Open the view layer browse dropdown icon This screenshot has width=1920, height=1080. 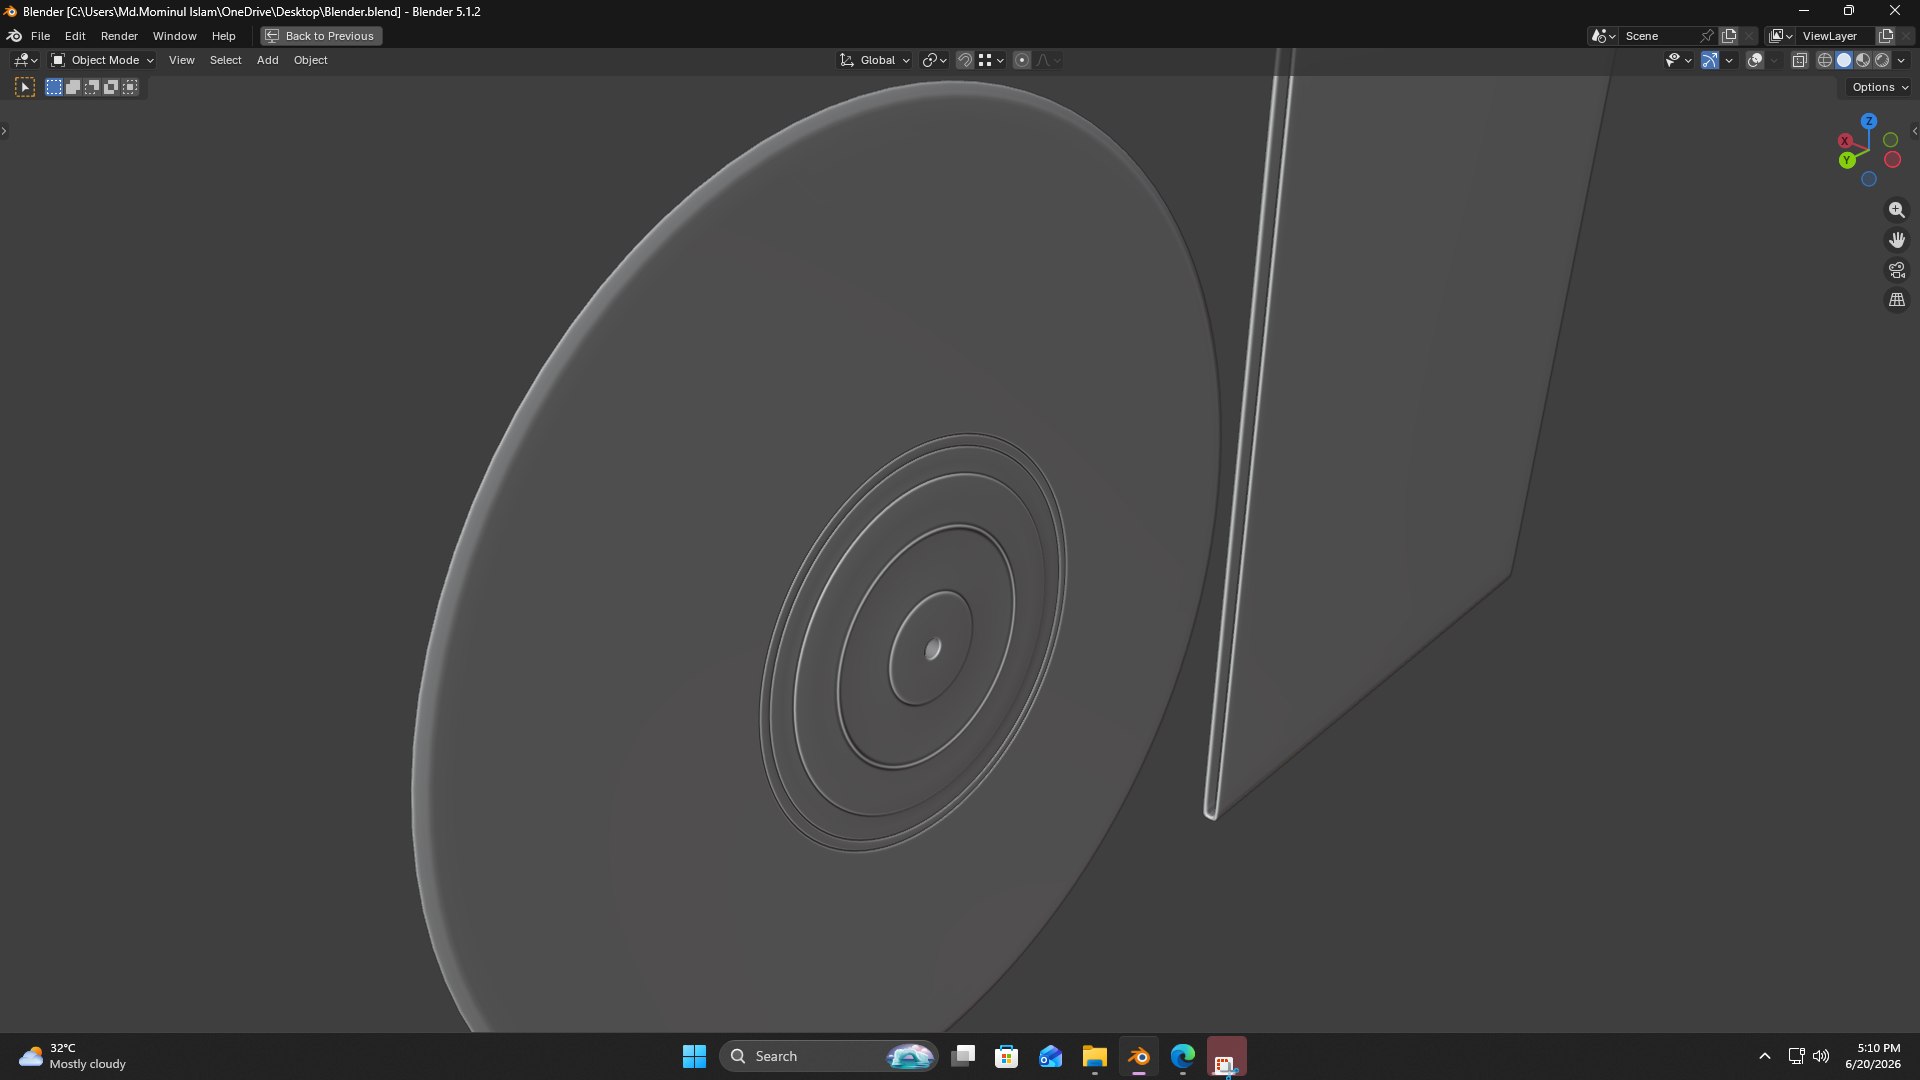1781,36
